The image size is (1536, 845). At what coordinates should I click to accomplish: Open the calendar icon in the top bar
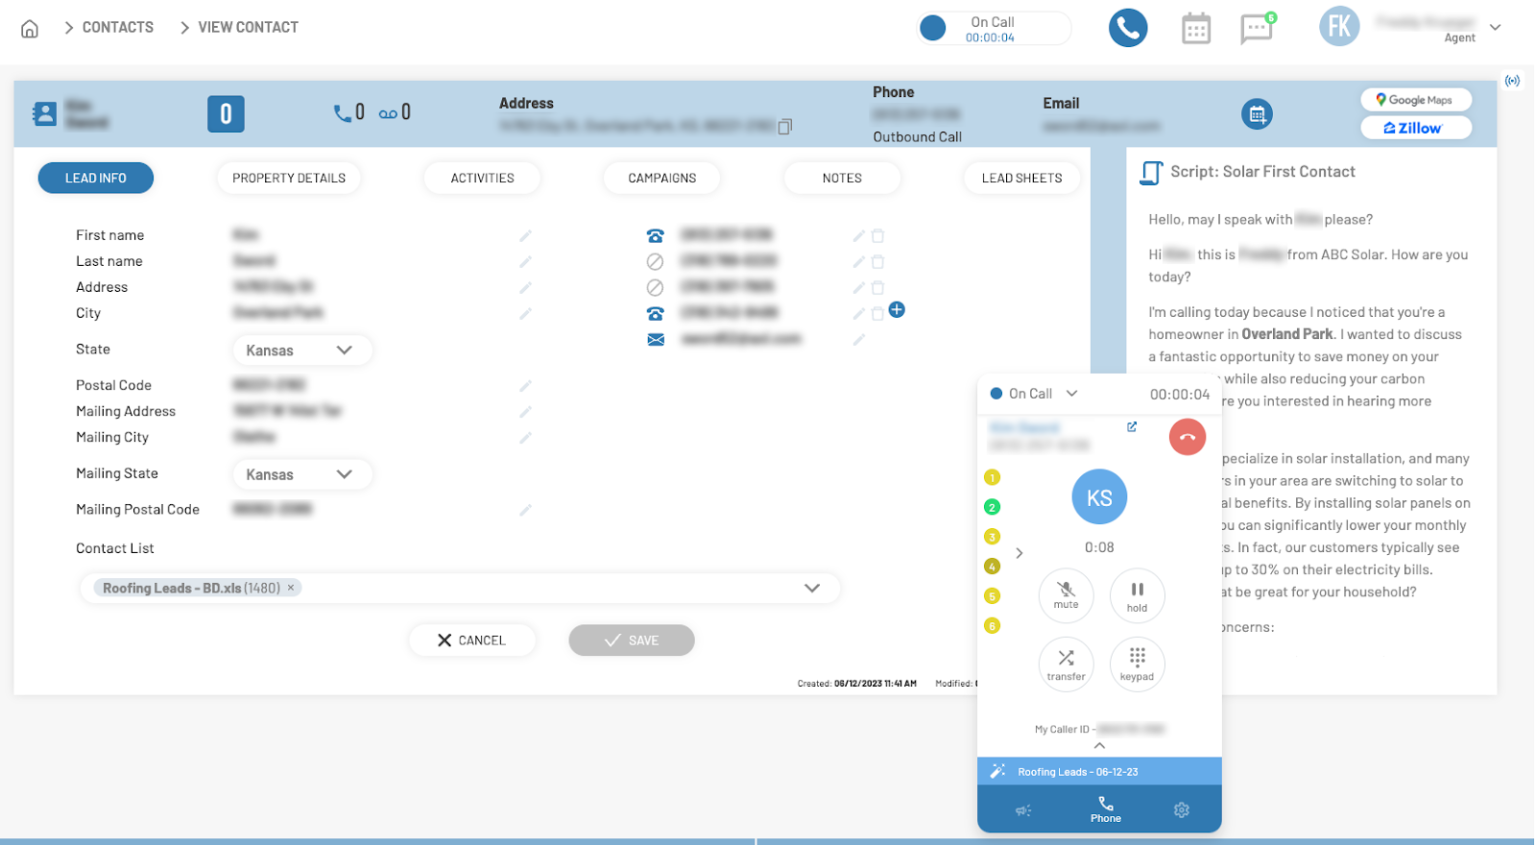click(x=1196, y=27)
